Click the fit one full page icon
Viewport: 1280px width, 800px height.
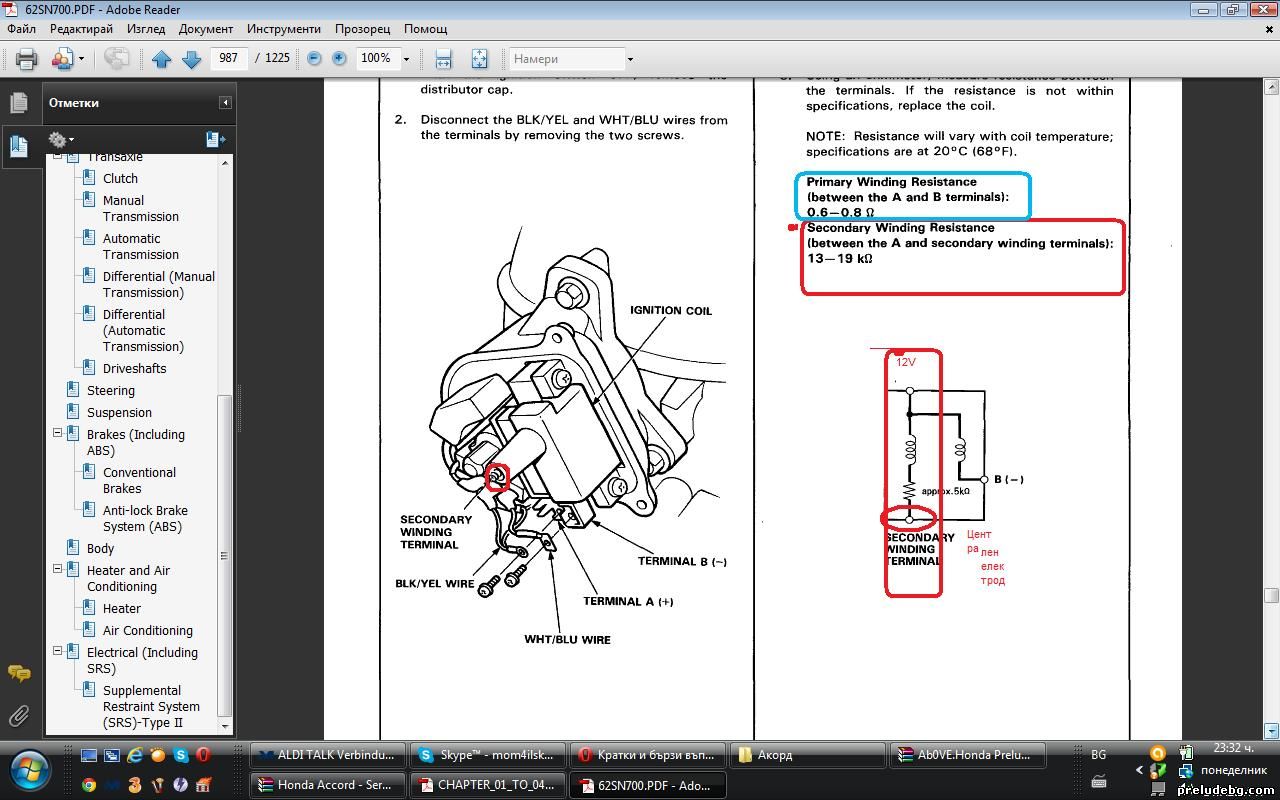[x=479, y=59]
